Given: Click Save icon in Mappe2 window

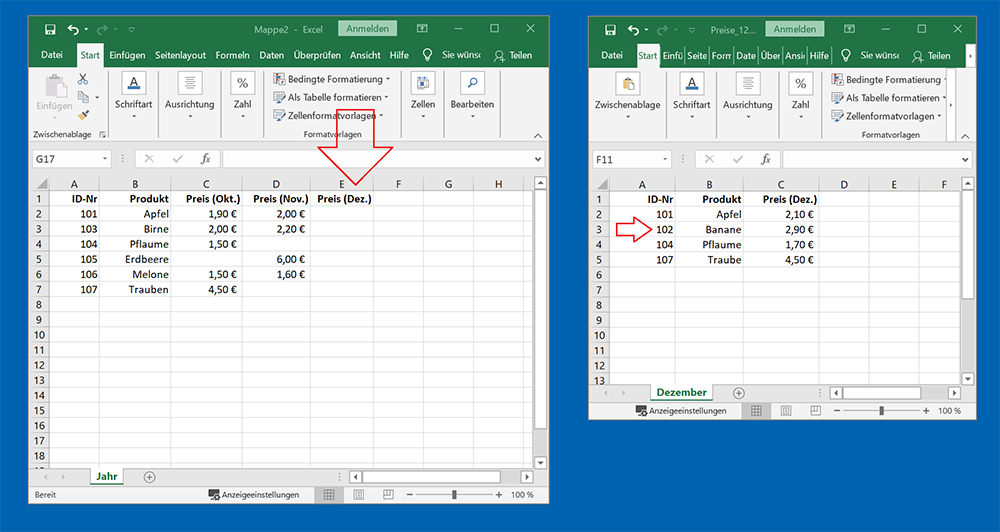Looking at the screenshot, I should tap(50, 29).
